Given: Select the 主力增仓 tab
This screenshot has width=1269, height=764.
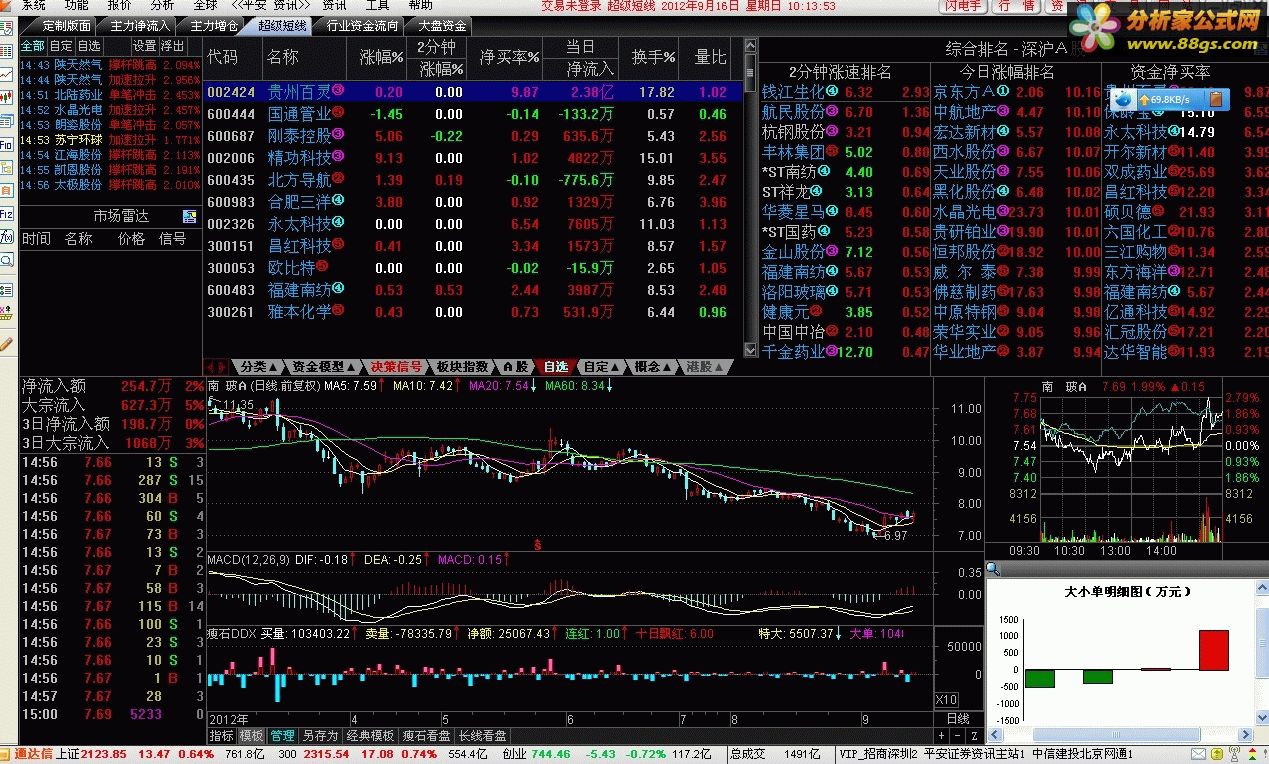Looking at the screenshot, I should 213,25.
